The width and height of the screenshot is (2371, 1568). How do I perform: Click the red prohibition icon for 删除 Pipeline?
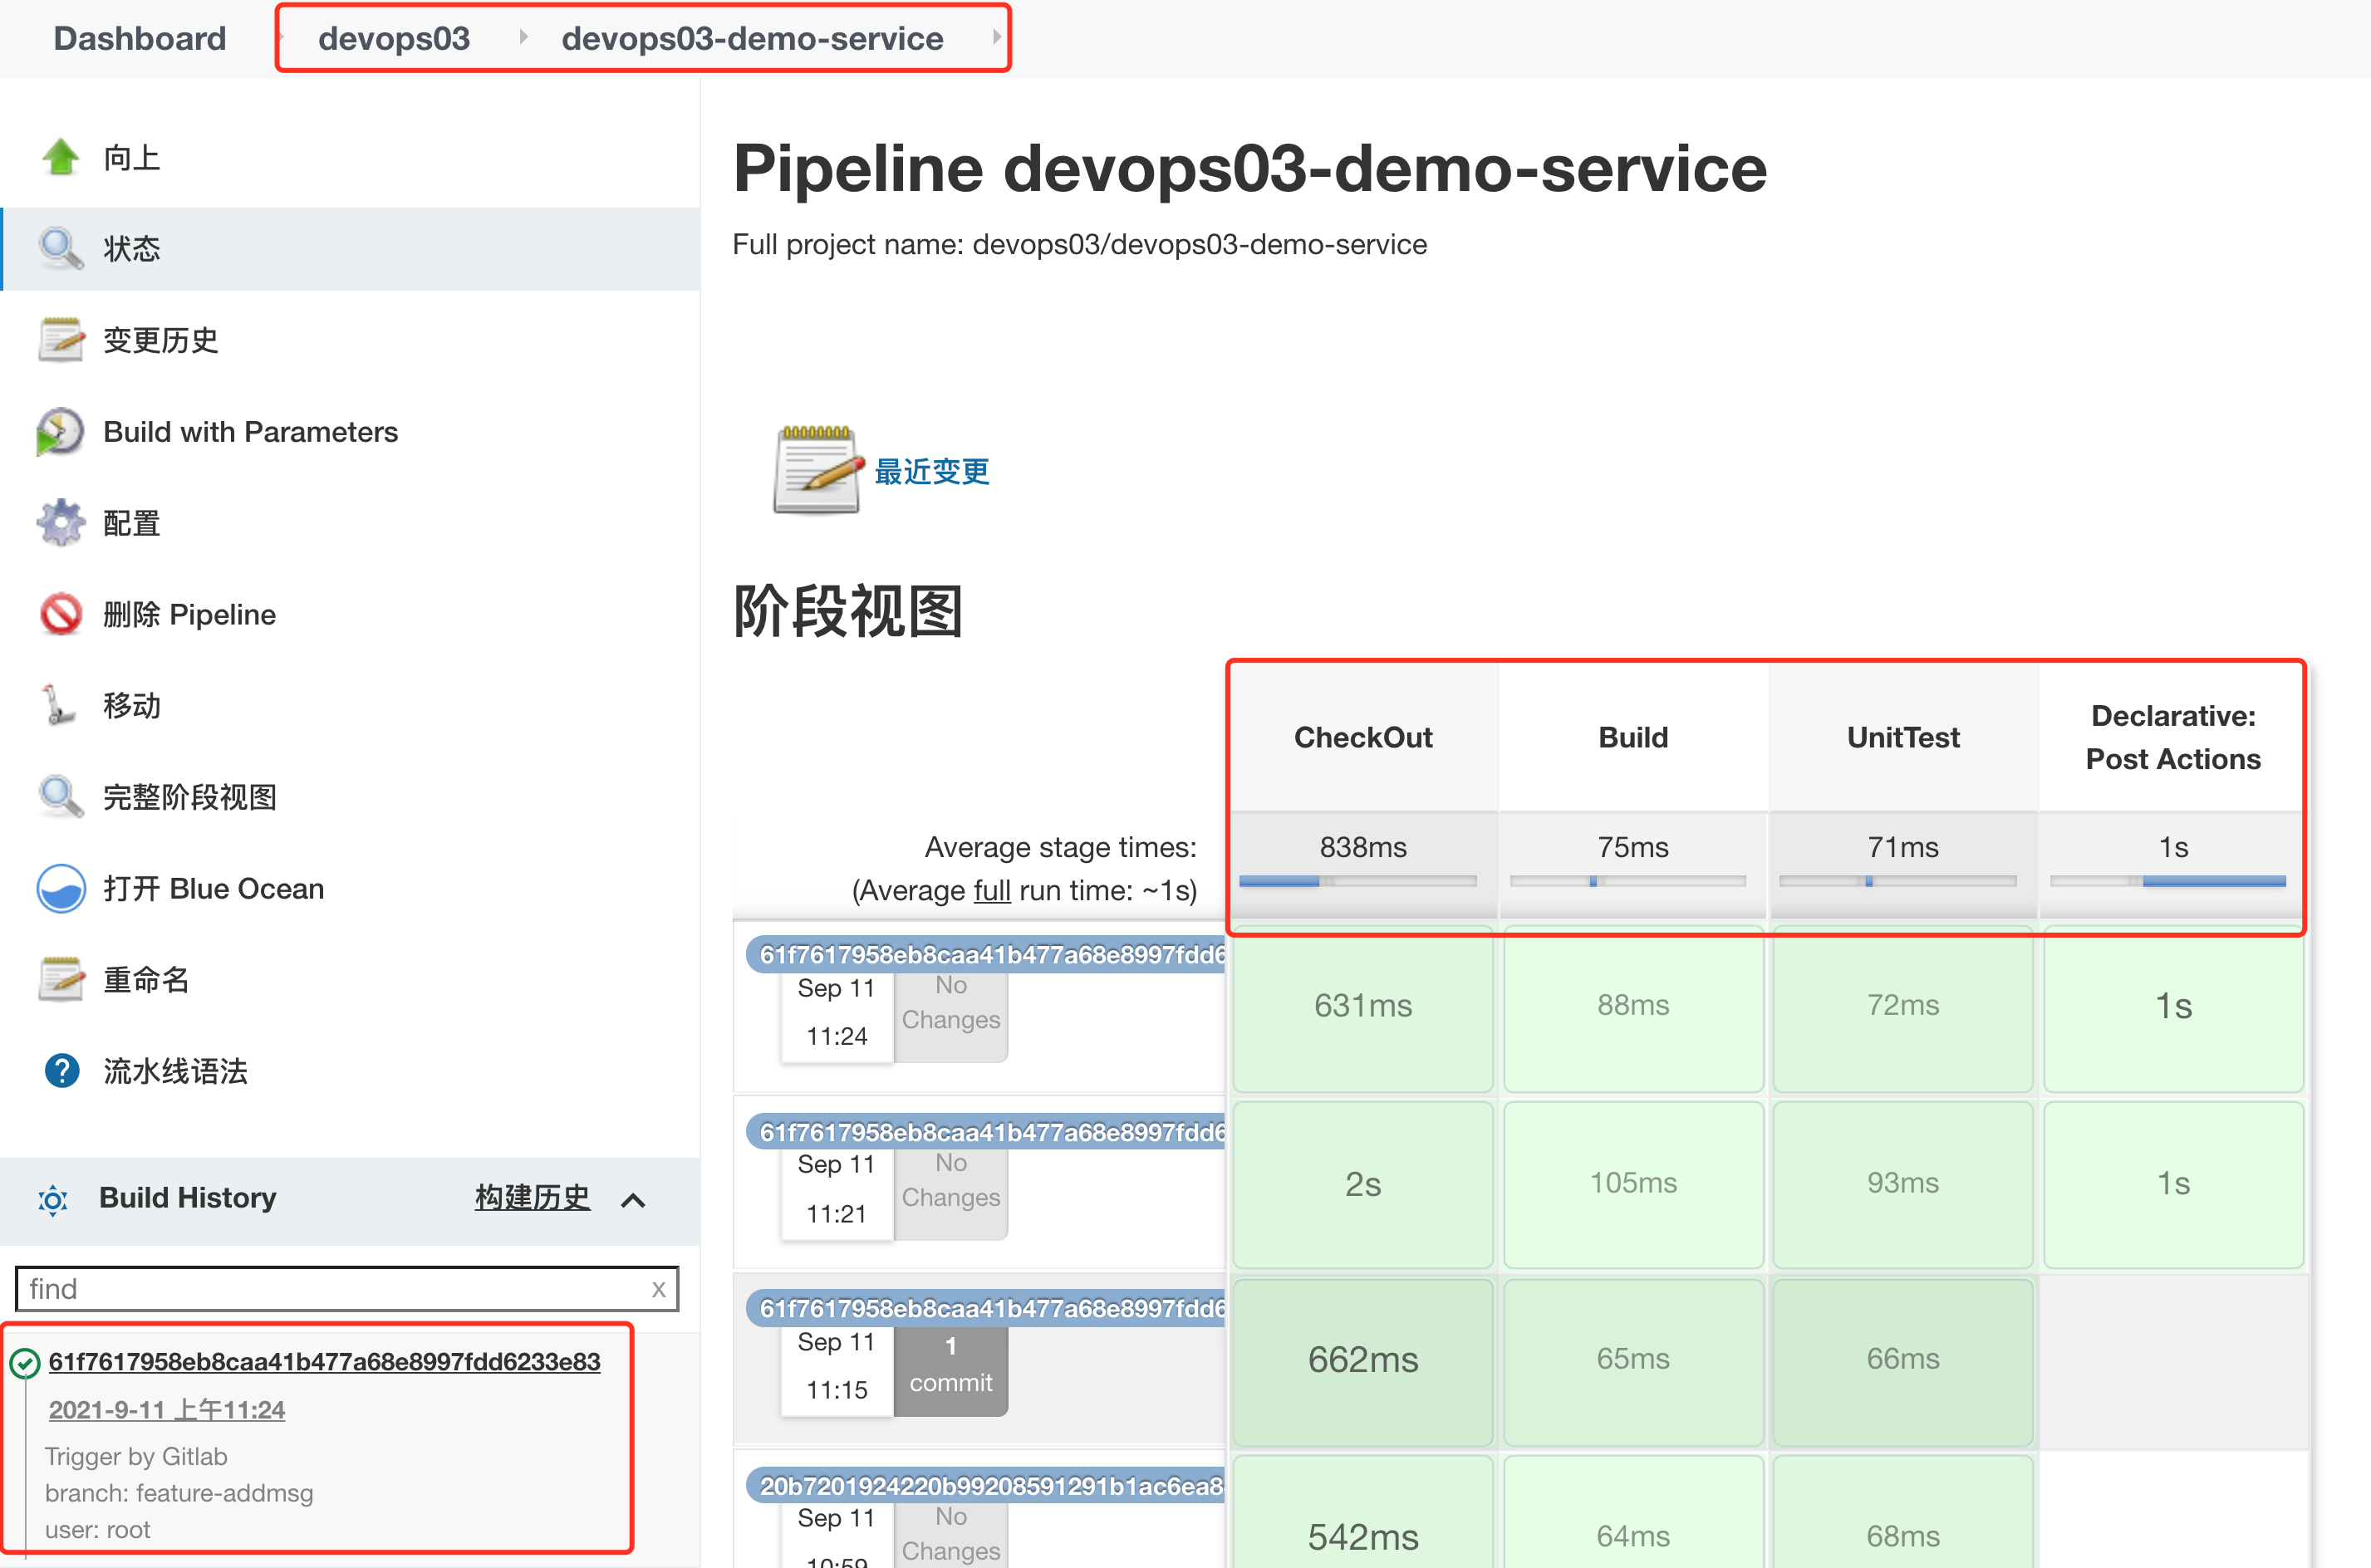(x=61, y=614)
